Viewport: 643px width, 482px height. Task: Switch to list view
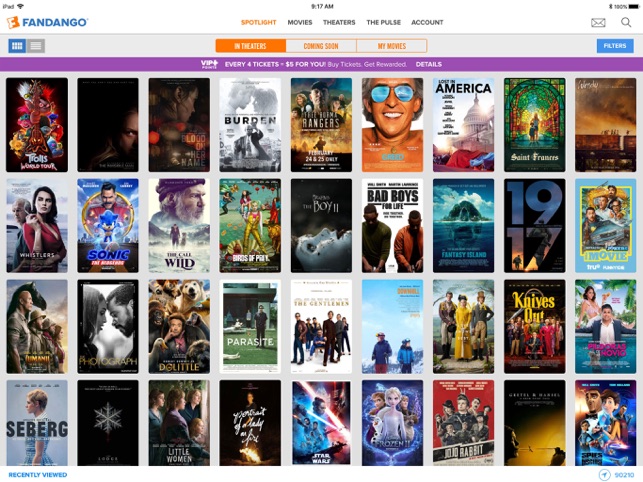(x=36, y=46)
